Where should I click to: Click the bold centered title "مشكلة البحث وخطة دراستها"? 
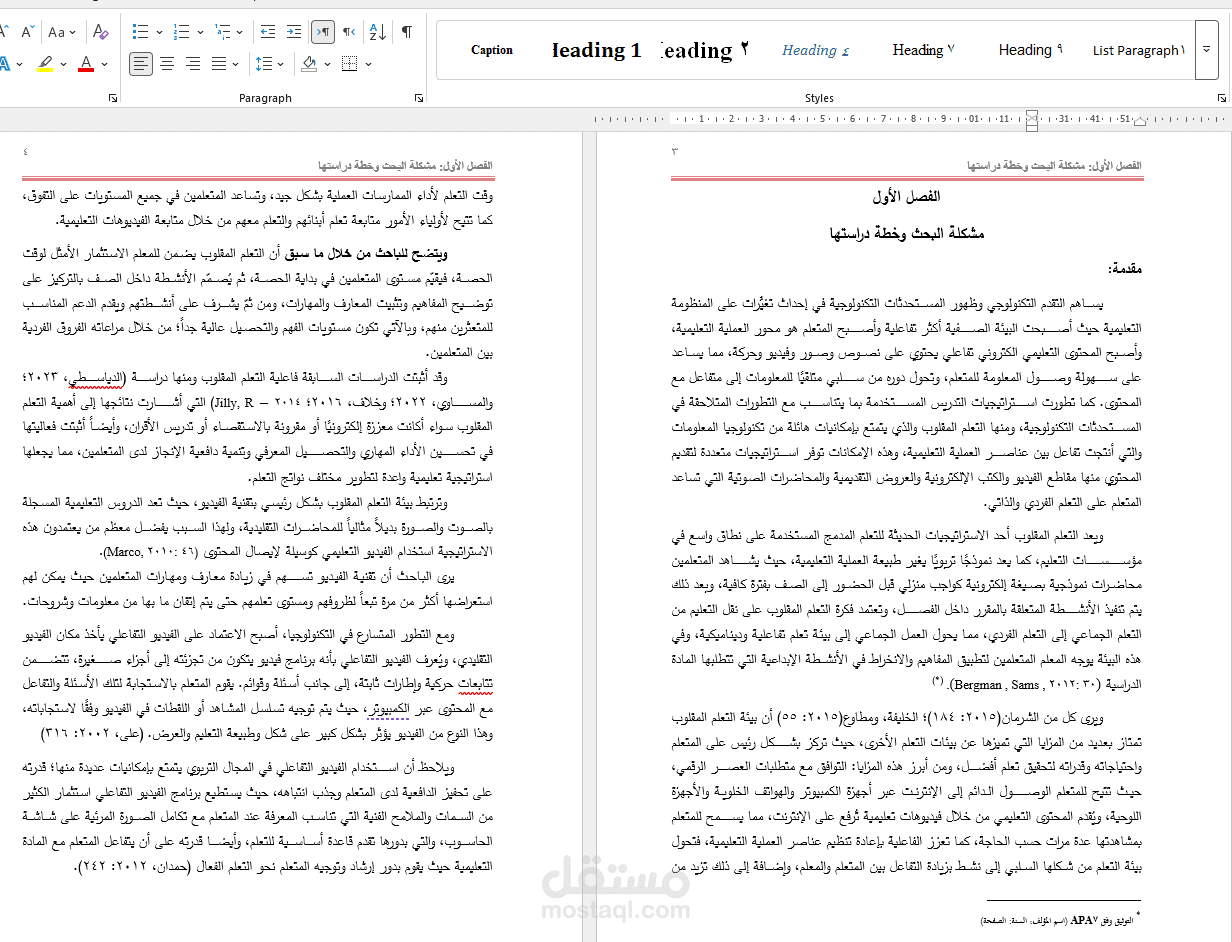click(x=906, y=233)
